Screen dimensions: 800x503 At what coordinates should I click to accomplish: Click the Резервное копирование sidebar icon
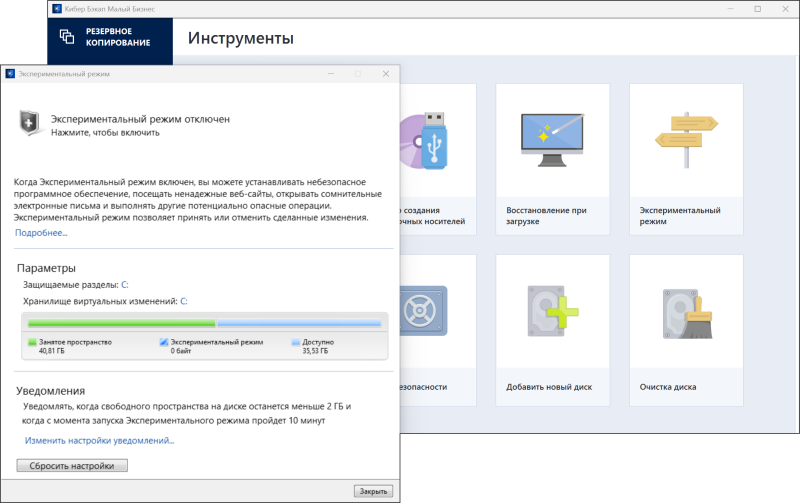pyautogui.click(x=67, y=36)
